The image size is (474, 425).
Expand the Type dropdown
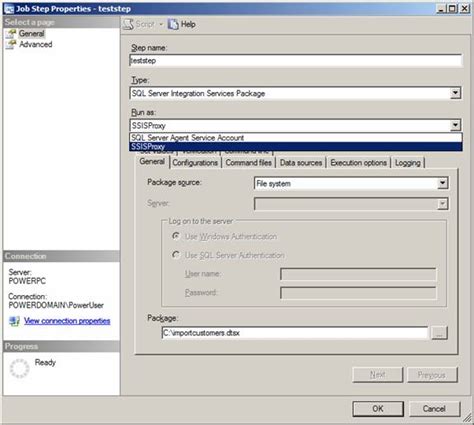point(455,93)
